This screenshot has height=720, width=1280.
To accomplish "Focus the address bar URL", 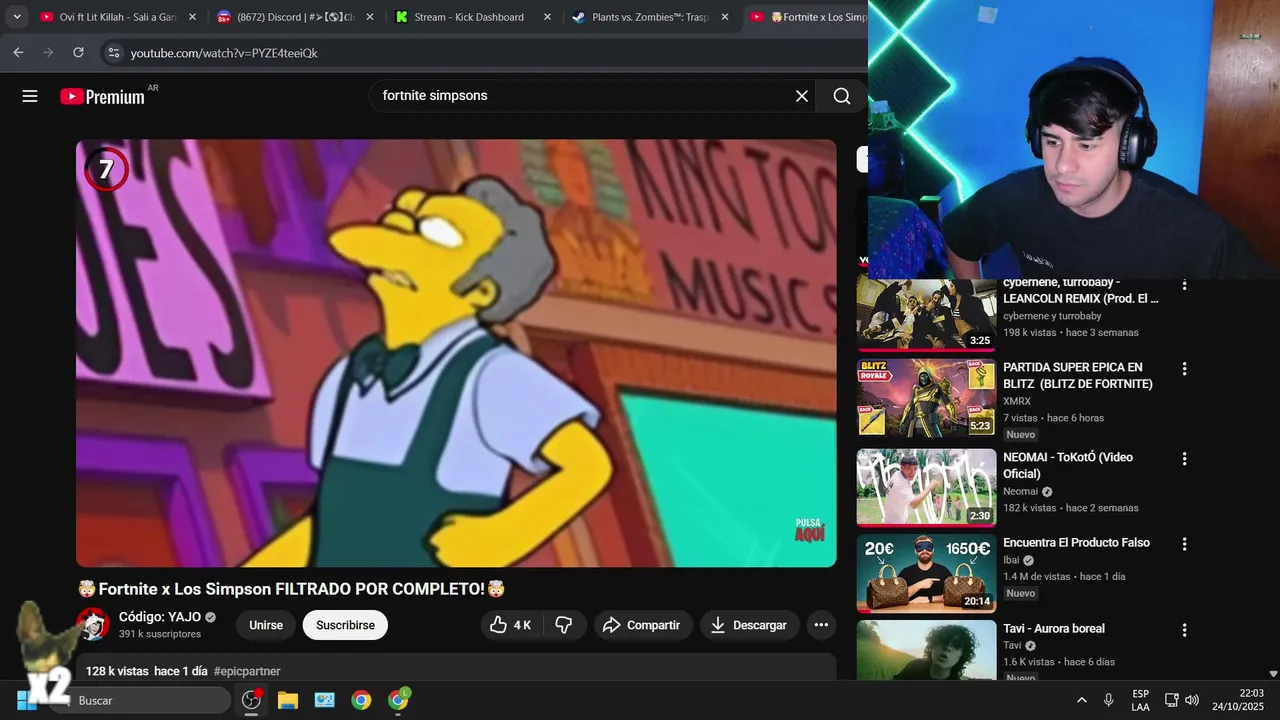I will [224, 53].
